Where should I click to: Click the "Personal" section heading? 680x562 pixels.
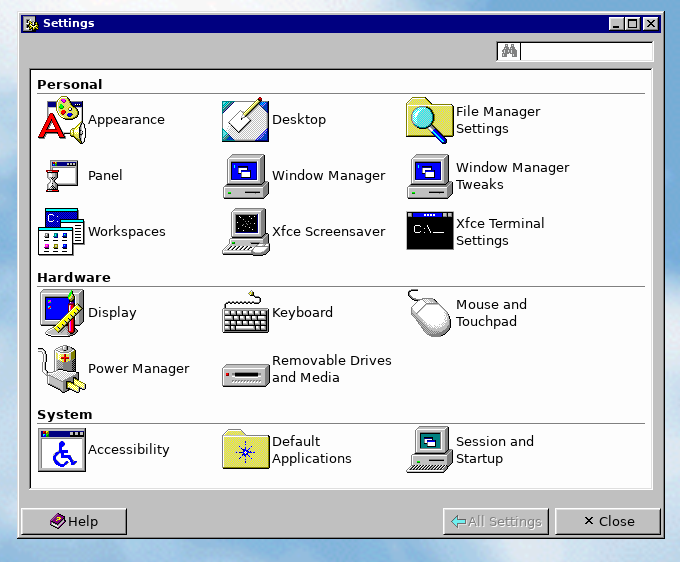point(70,85)
